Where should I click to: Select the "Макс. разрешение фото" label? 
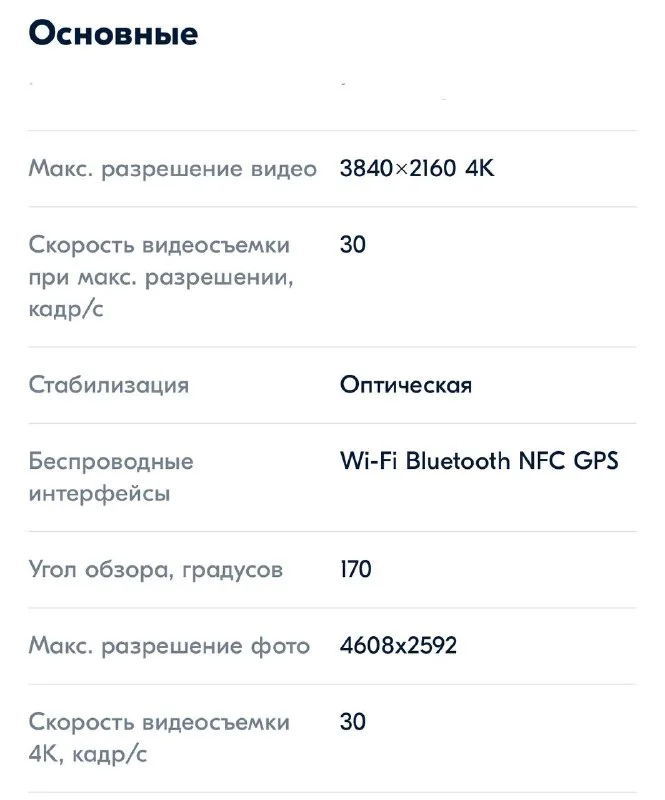pyautogui.click(x=169, y=646)
